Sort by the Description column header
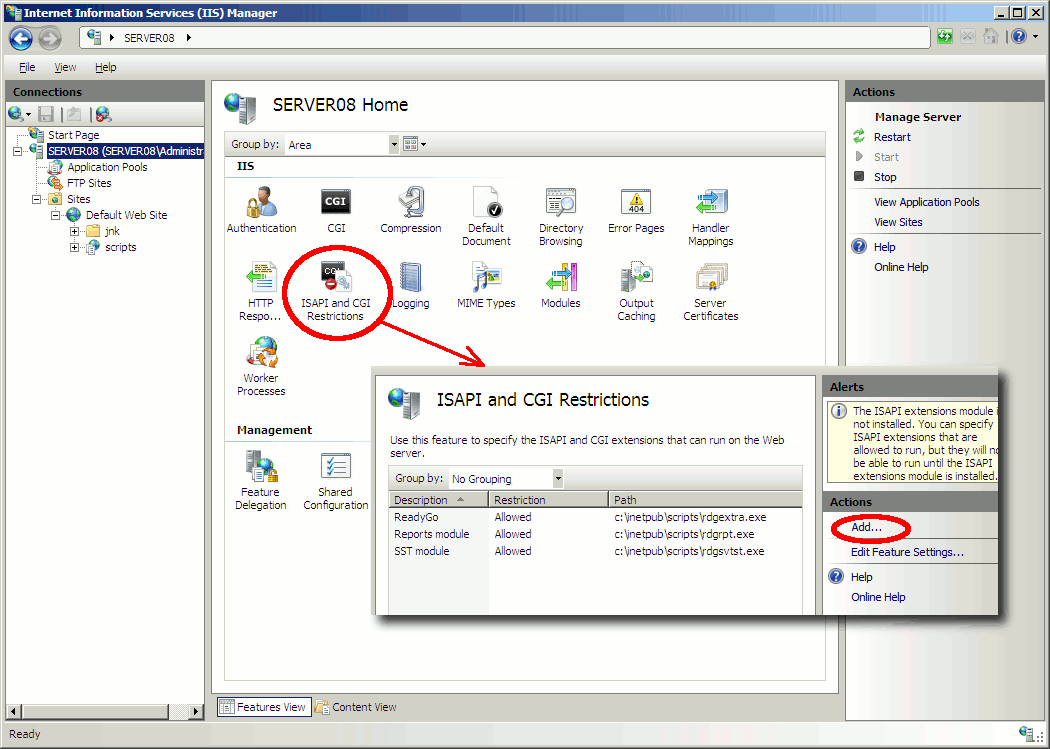The height and width of the screenshot is (749, 1050). tap(439, 499)
